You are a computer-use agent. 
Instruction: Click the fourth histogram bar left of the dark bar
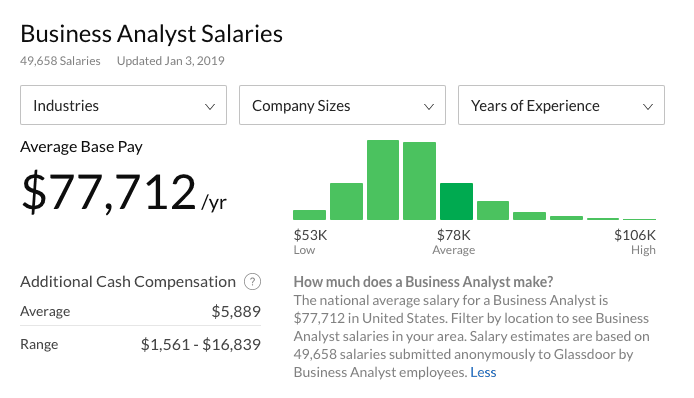point(419,181)
